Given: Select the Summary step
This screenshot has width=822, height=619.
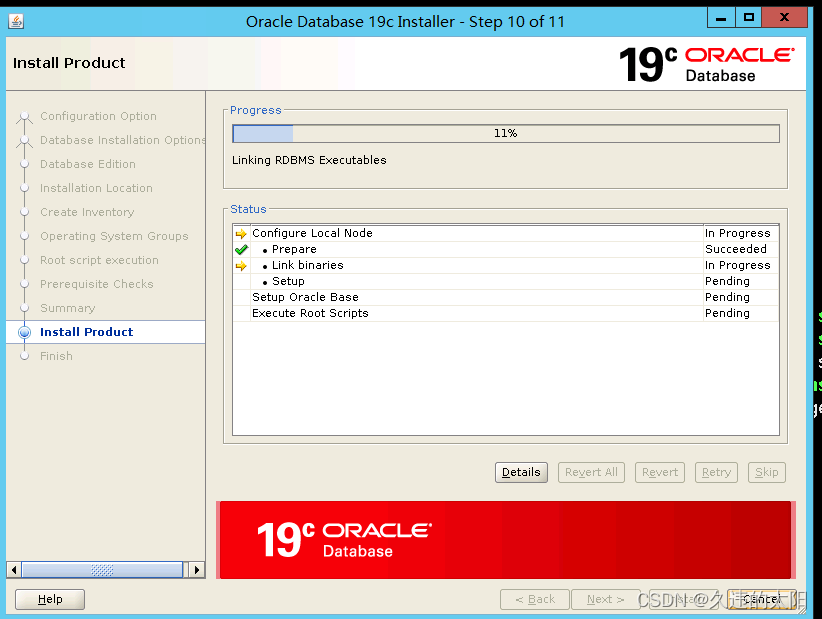Looking at the screenshot, I should (68, 308).
